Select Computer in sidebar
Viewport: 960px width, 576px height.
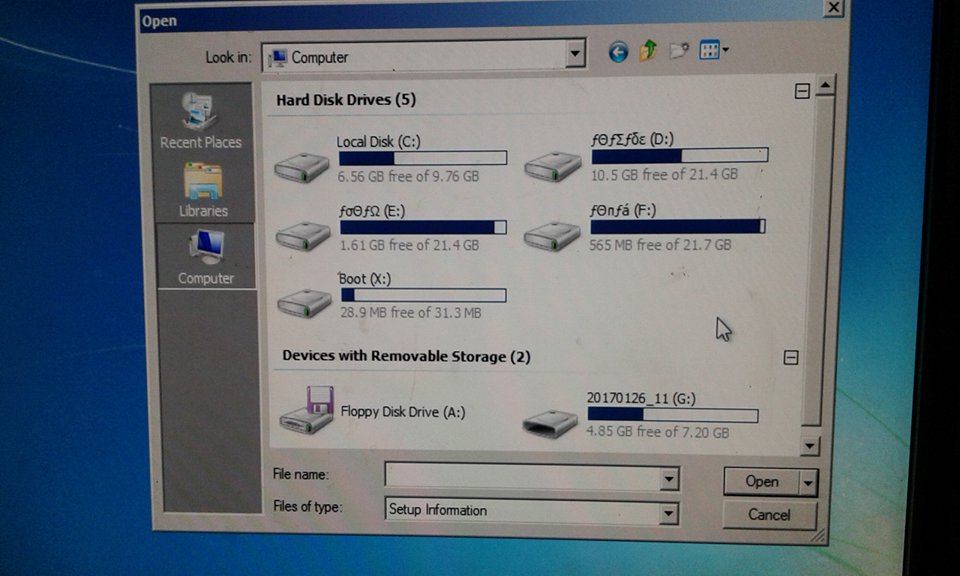point(206,257)
